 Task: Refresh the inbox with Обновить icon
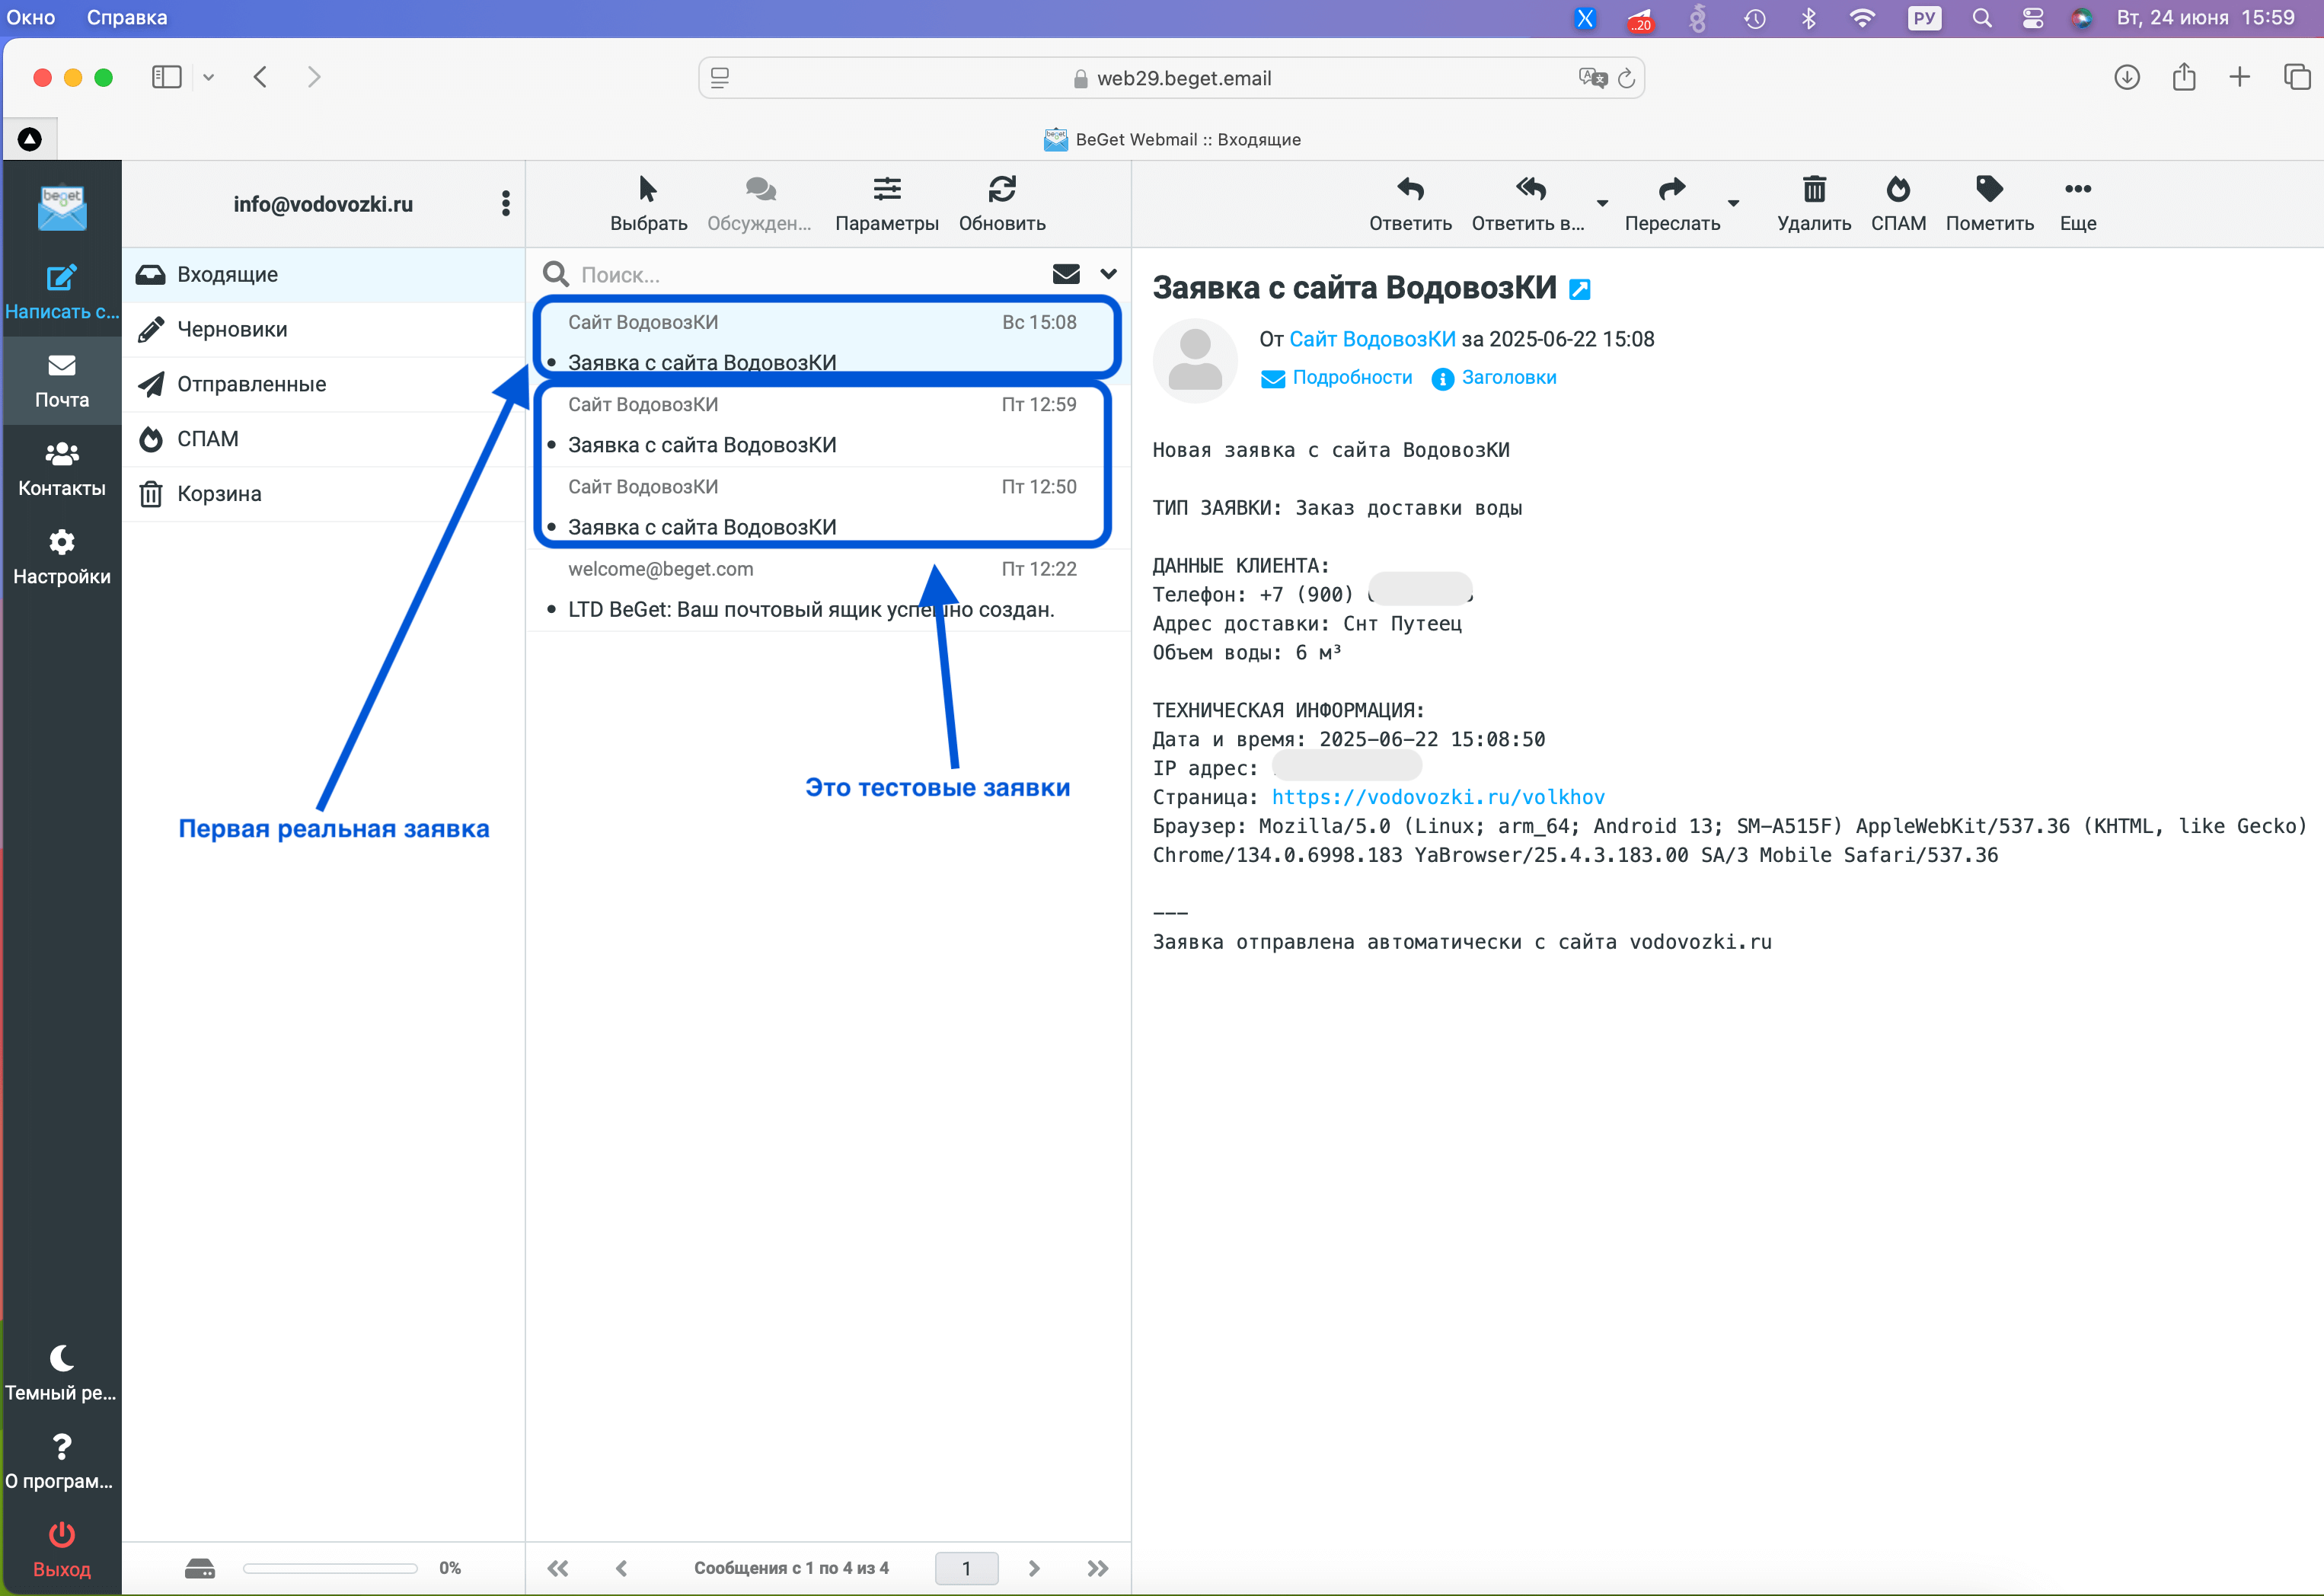1001,189
